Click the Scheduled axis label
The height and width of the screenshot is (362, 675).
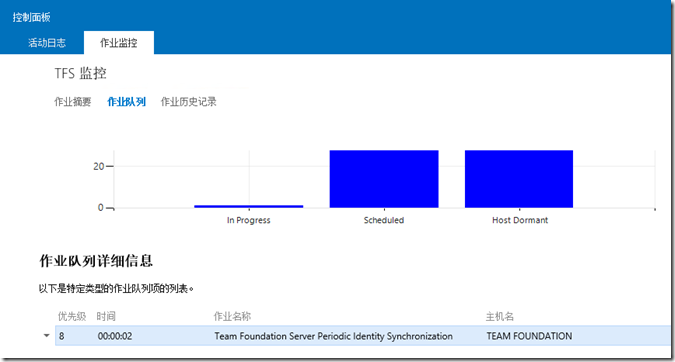point(384,220)
